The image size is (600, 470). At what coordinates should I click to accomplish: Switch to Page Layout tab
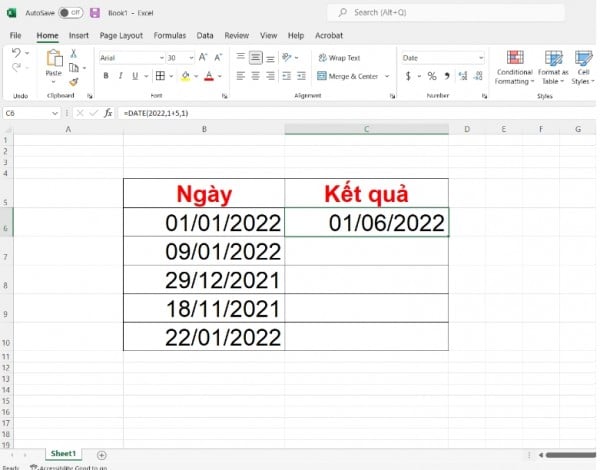click(x=121, y=36)
